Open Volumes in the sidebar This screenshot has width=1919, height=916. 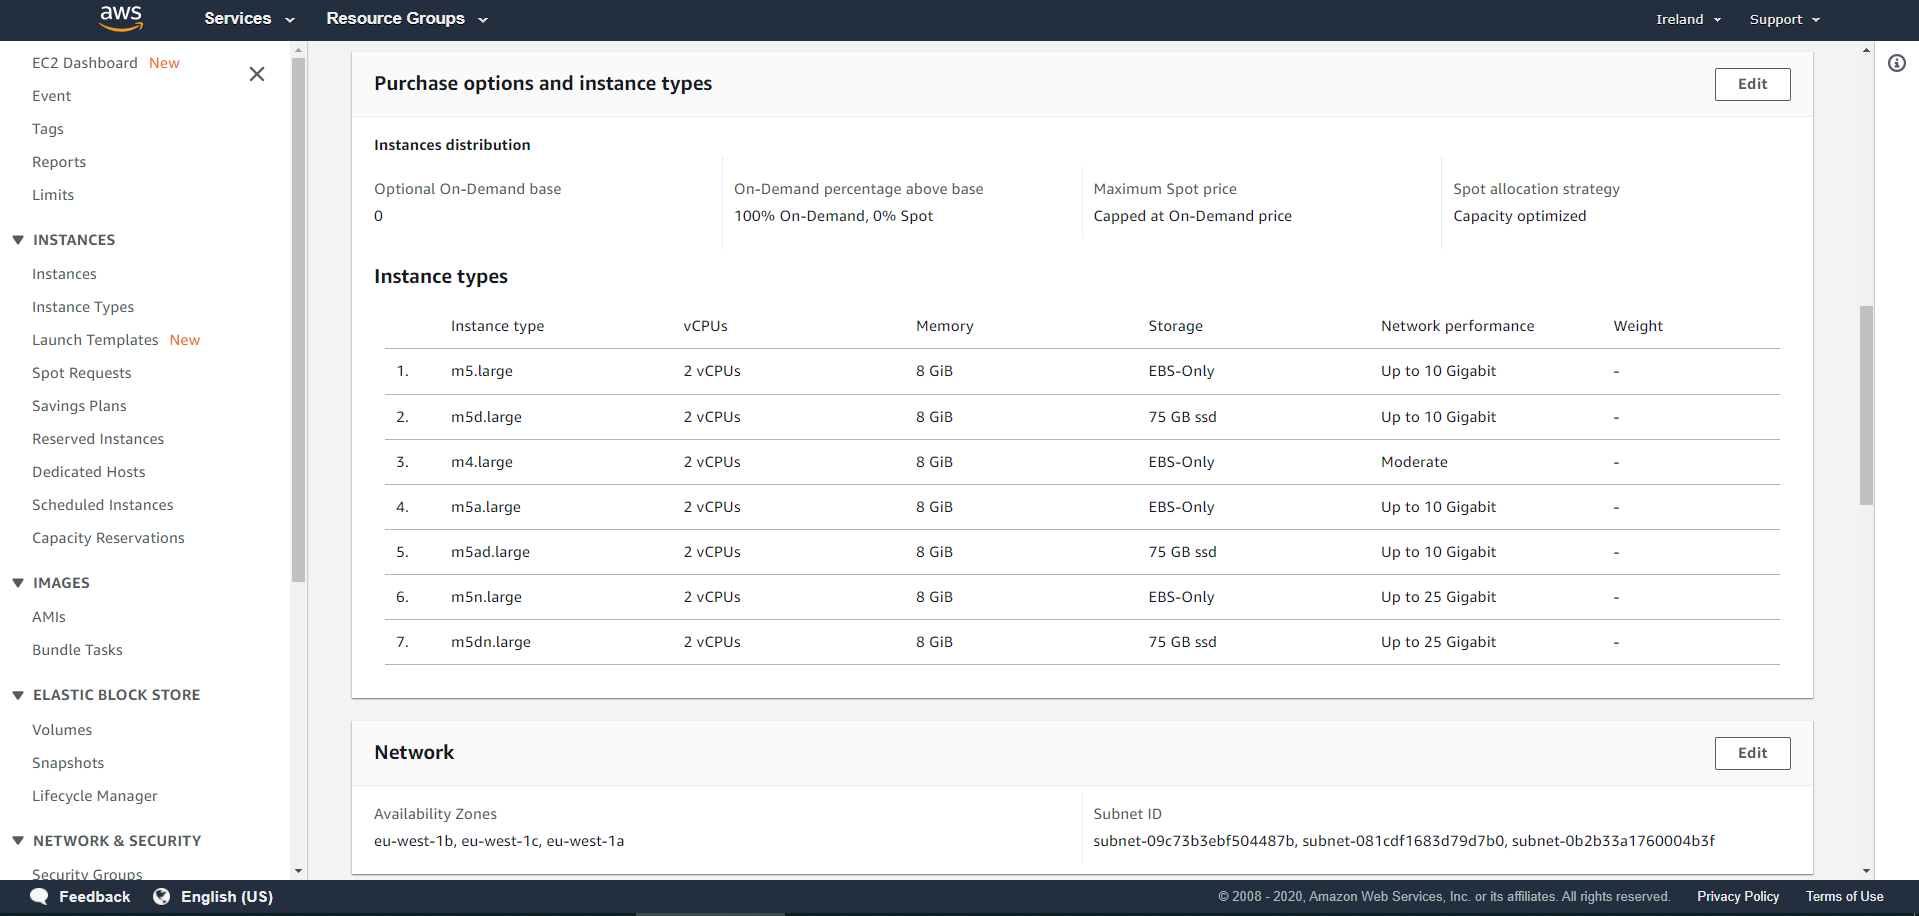click(x=62, y=730)
